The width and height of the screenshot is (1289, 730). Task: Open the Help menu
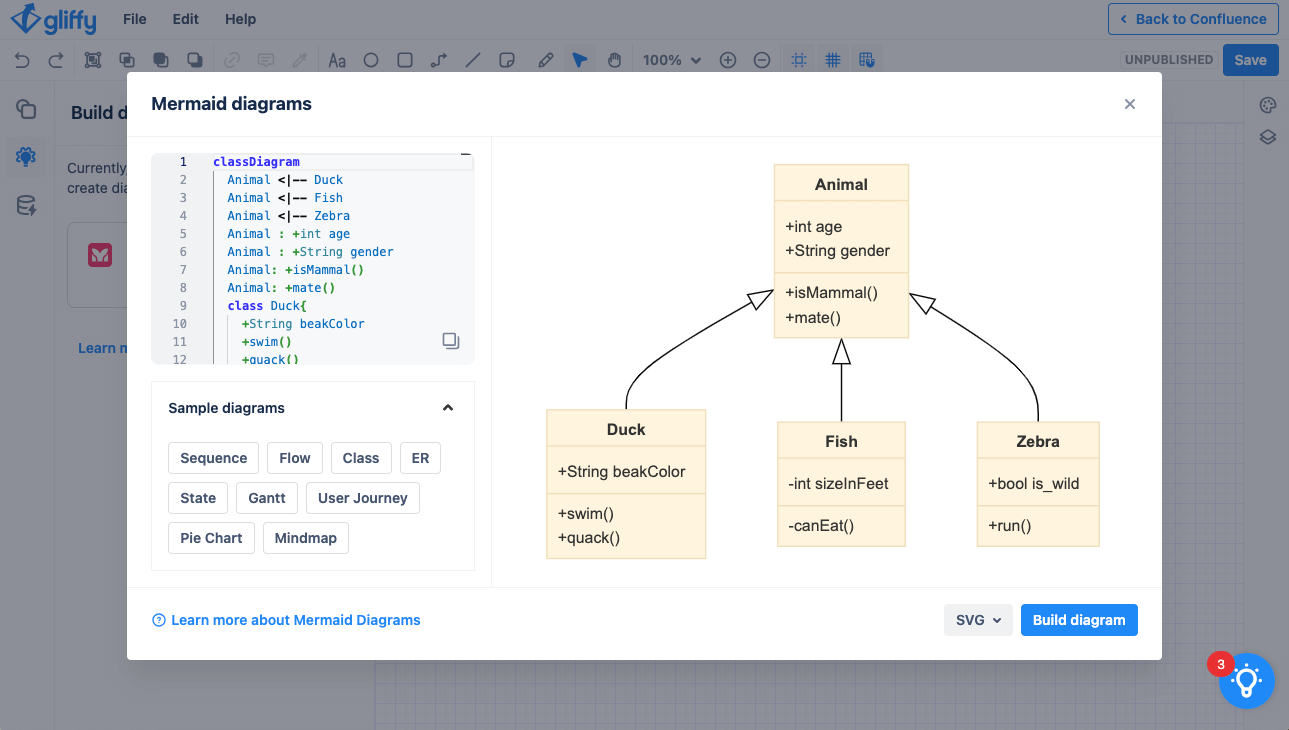[x=240, y=19]
